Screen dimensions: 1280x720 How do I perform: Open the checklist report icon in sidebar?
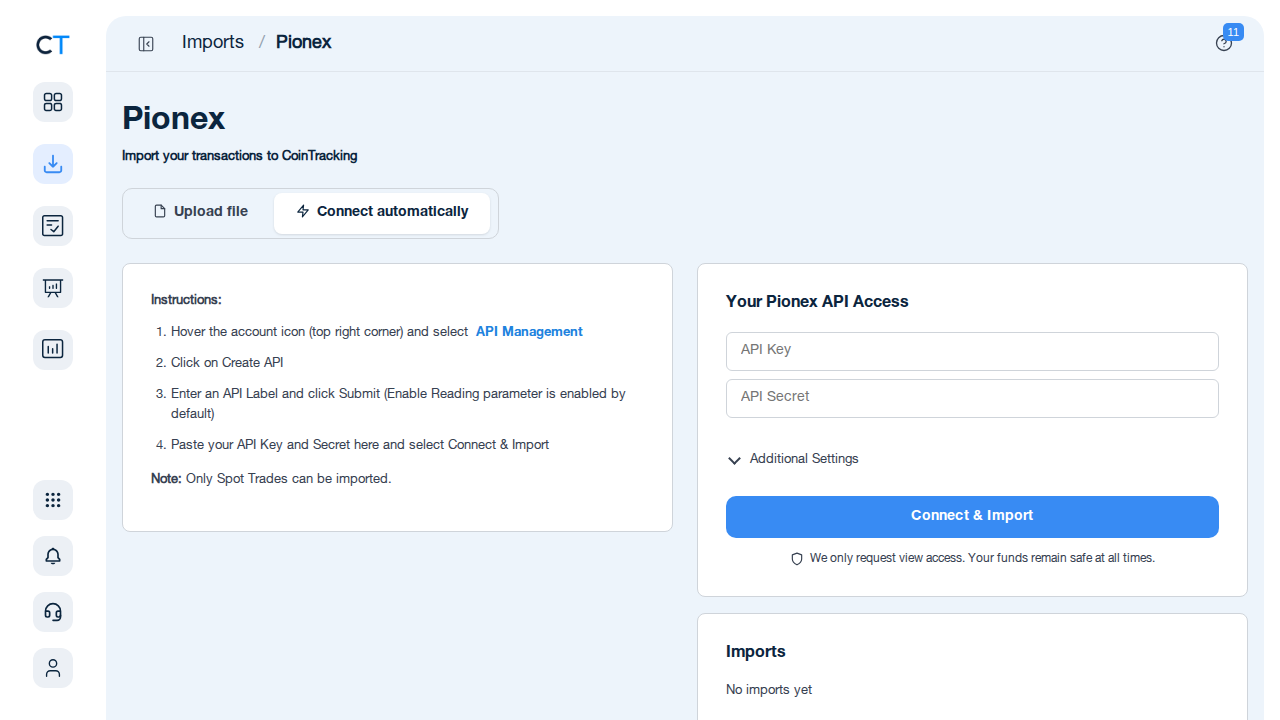coord(53,226)
